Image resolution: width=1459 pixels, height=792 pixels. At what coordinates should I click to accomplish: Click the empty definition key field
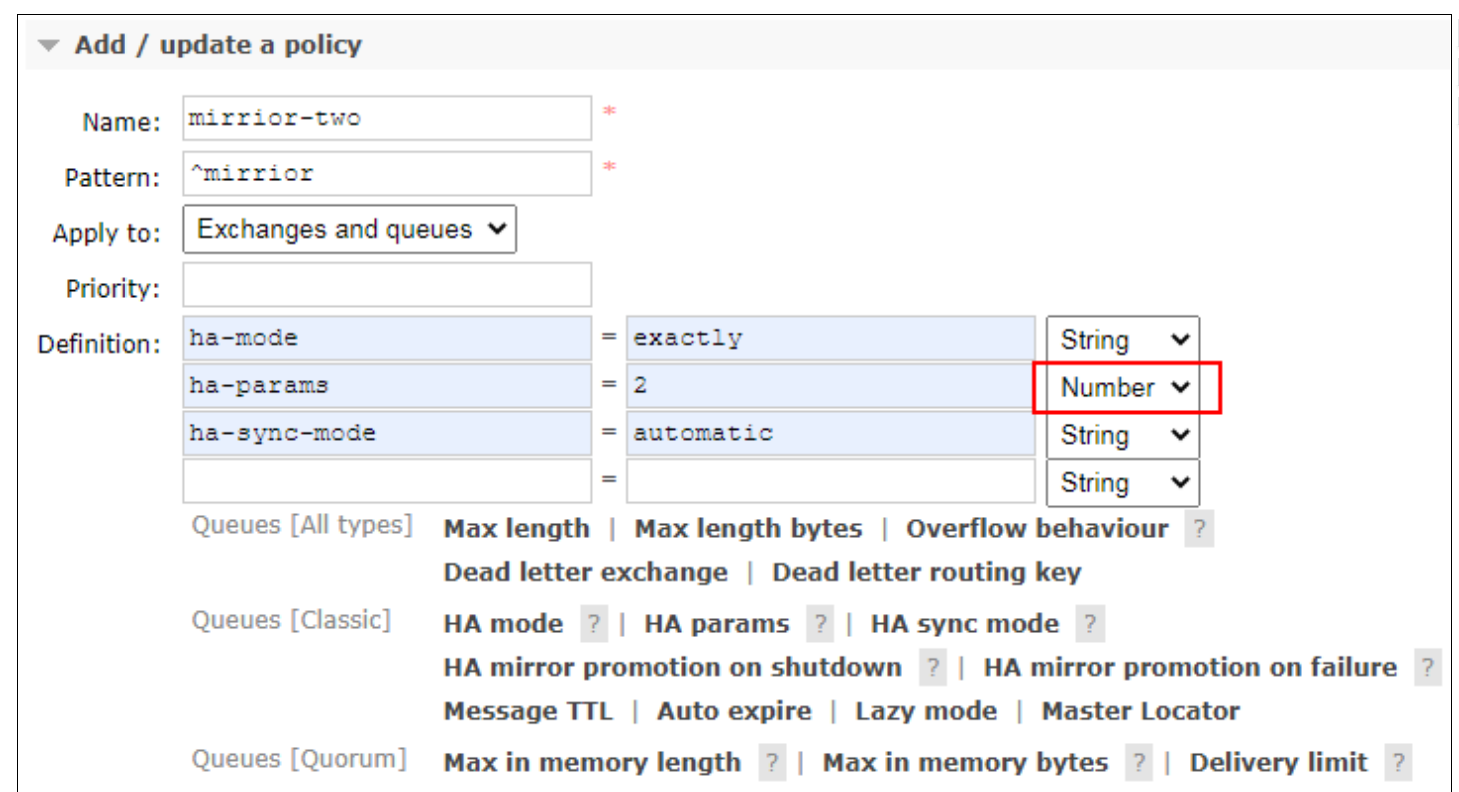387,481
